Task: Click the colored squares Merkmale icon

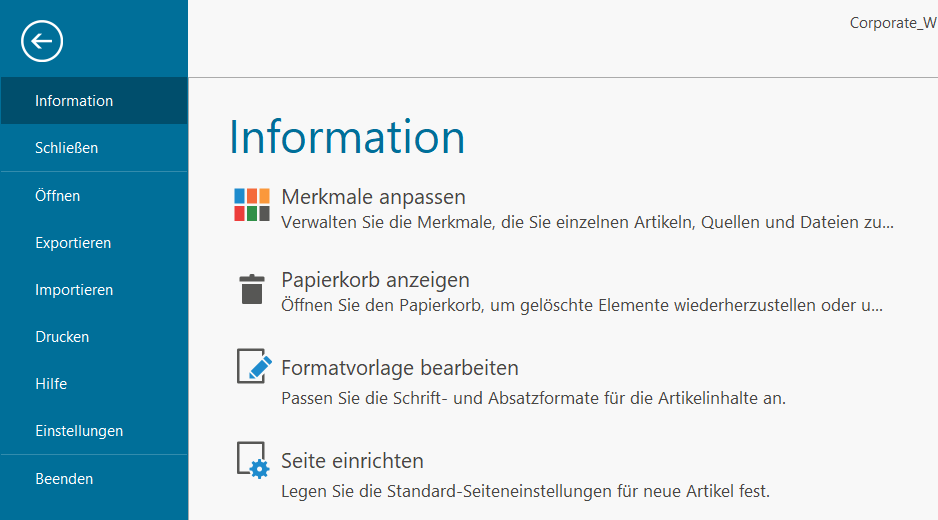Action: (252, 205)
